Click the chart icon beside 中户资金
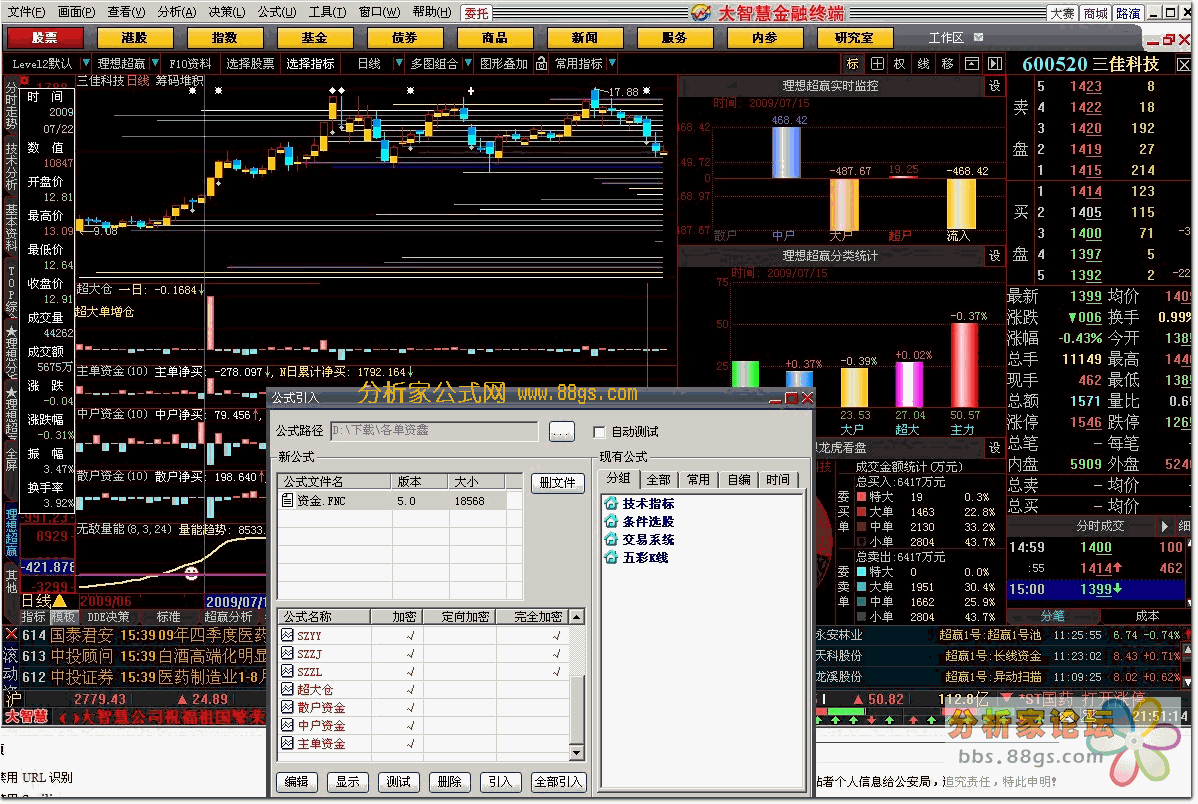This screenshot has height=804, width=1198. click(x=287, y=725)
